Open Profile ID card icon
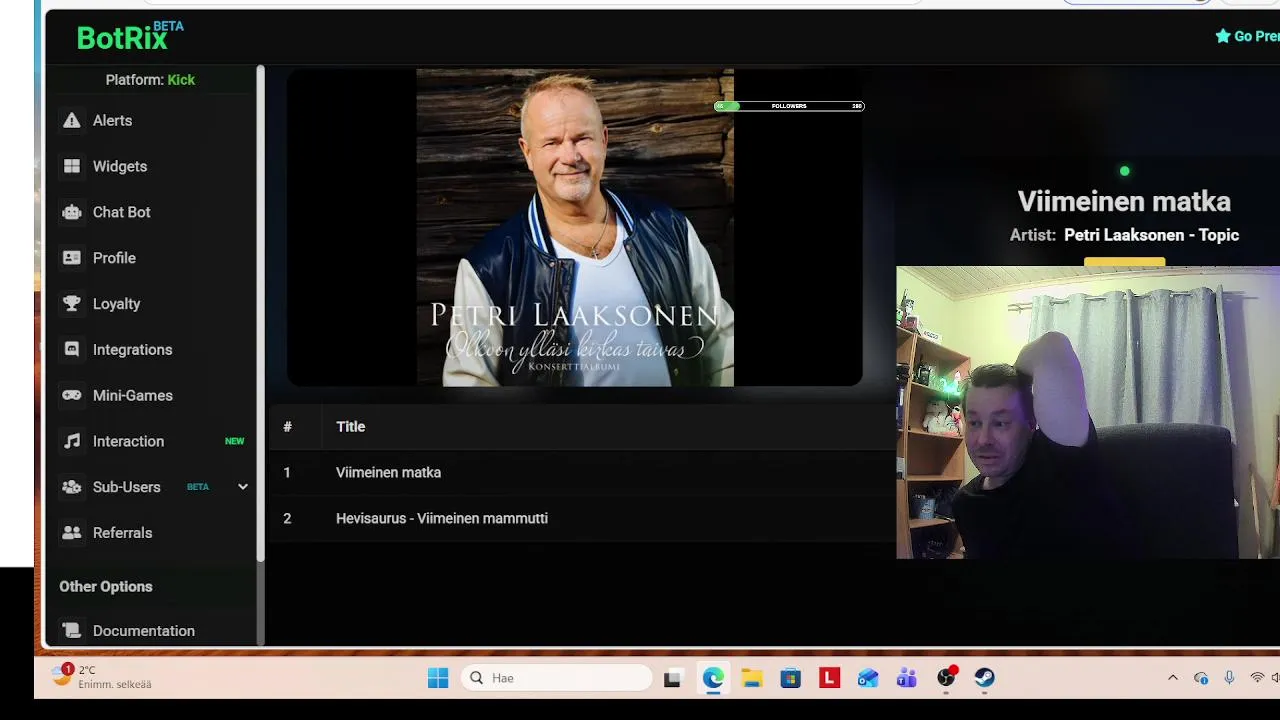The image size is (1280, 720). pos(71,258)
